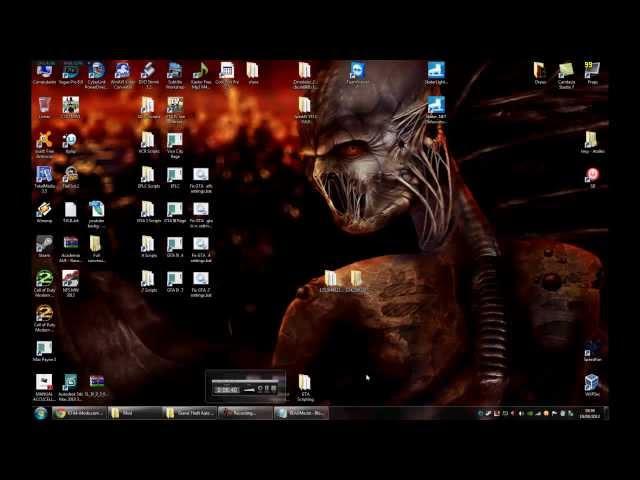The width and height of the screenshot is (640, 480).
Task: Open the Fraps shortcut icon
Action: click(592, 73)
